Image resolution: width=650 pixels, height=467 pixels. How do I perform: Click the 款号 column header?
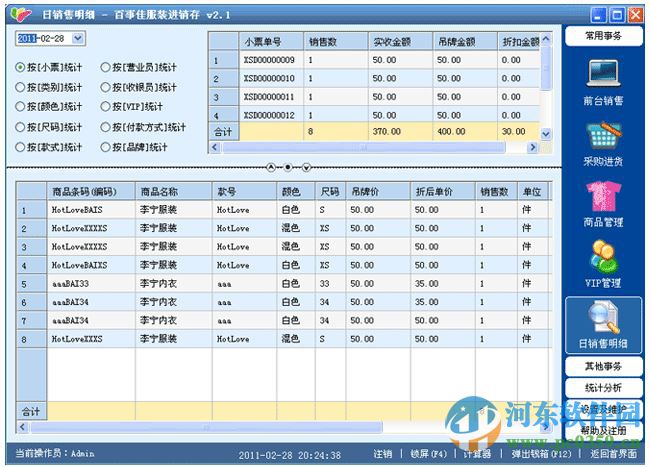coord(245,191)
